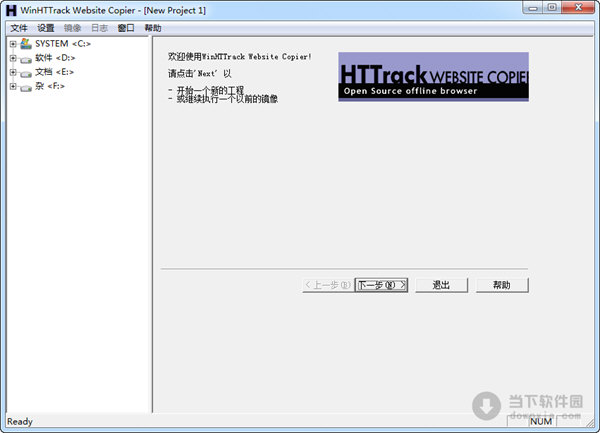This screenshot has width=600, height=433.
Task: Click the welcome text 欢迎使用WinHTTrack Website Copier!
Action: 240,57
